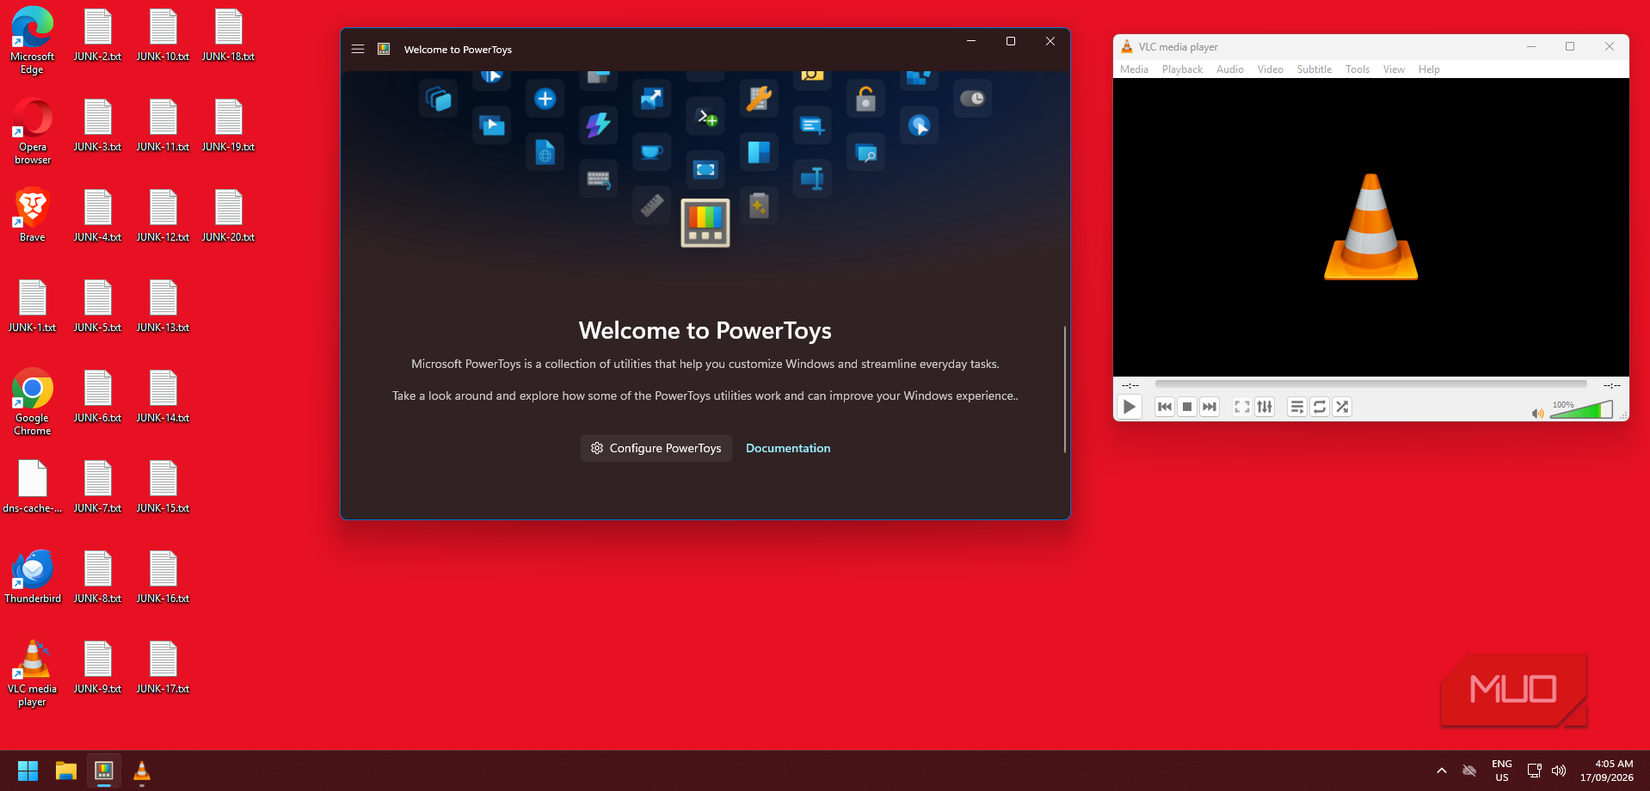Select JUNK-16.txt on the desktop

[163, 577]
